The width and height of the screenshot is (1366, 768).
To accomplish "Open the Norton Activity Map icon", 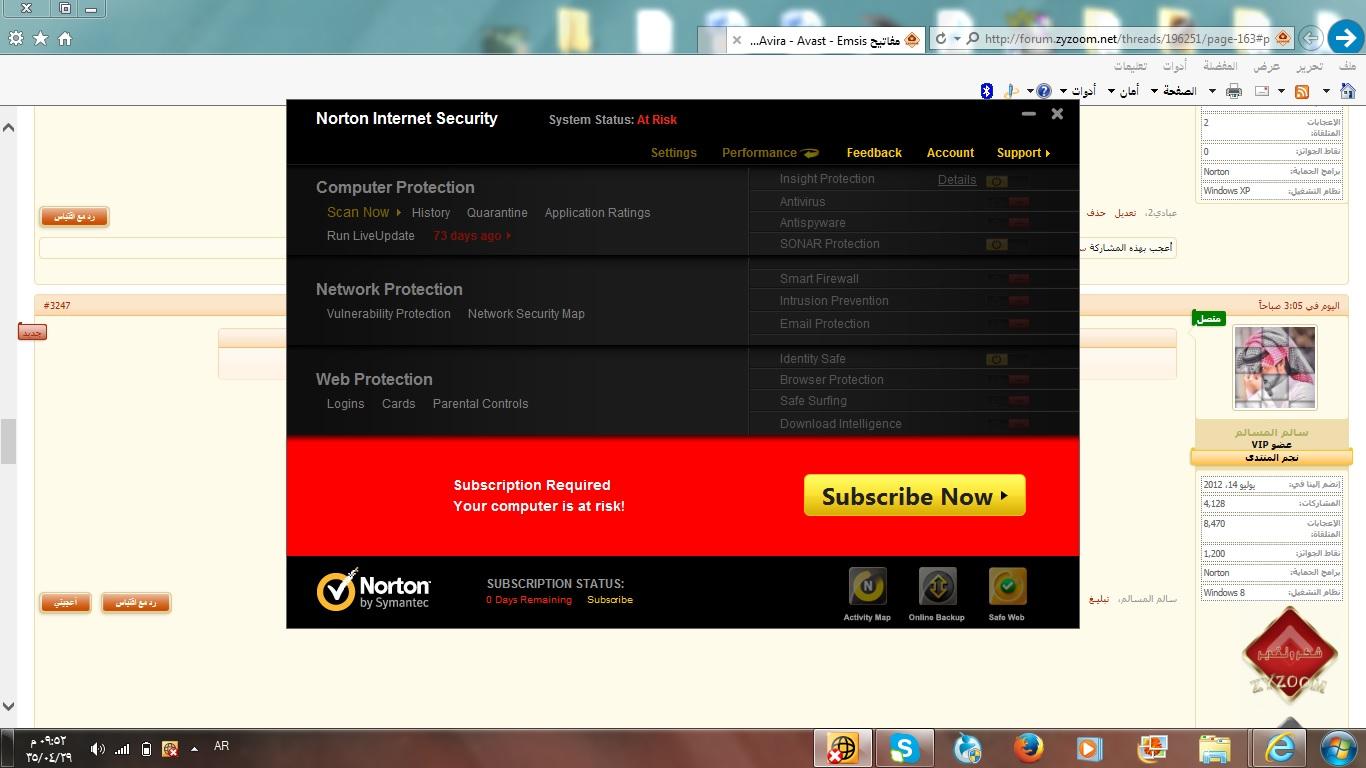I will point(867,587).
